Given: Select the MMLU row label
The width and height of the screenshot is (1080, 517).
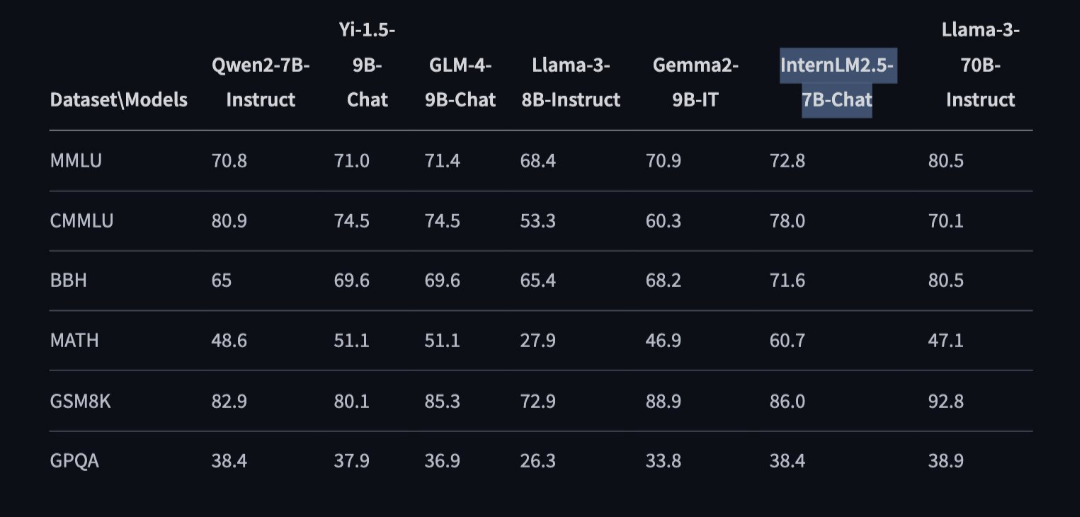Looking at the screenshot, I should click(x=76, y=160).
